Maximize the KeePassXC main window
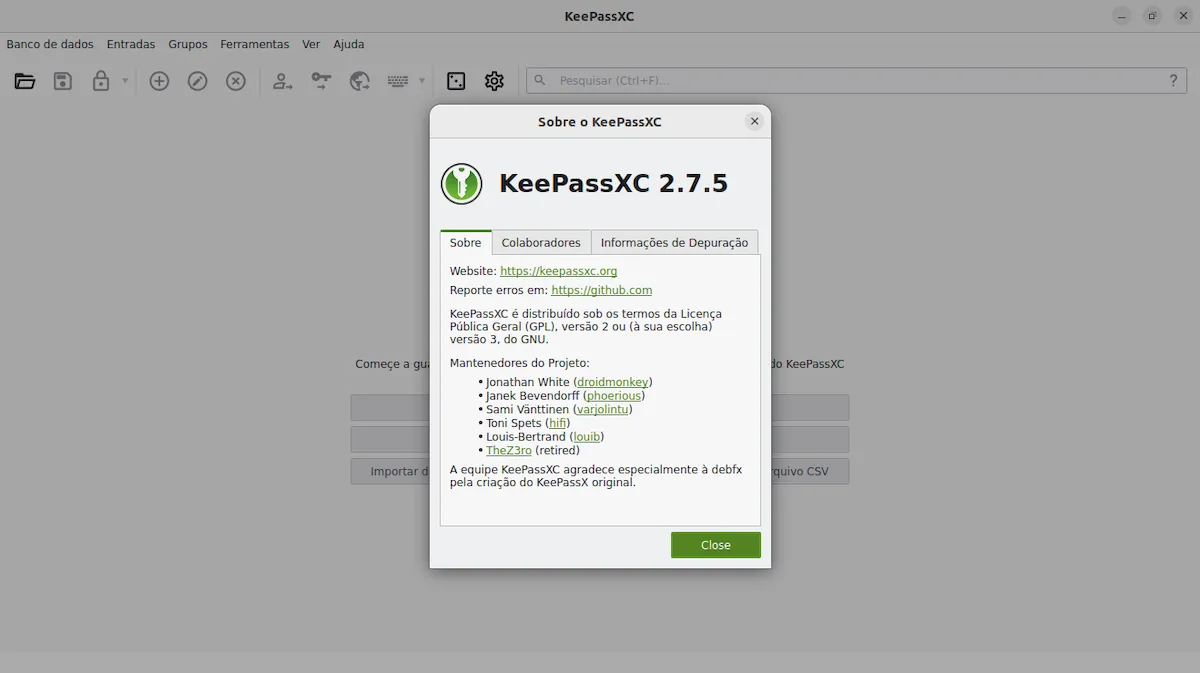This screenshot has height=673, width=1200. (1152, 16)
